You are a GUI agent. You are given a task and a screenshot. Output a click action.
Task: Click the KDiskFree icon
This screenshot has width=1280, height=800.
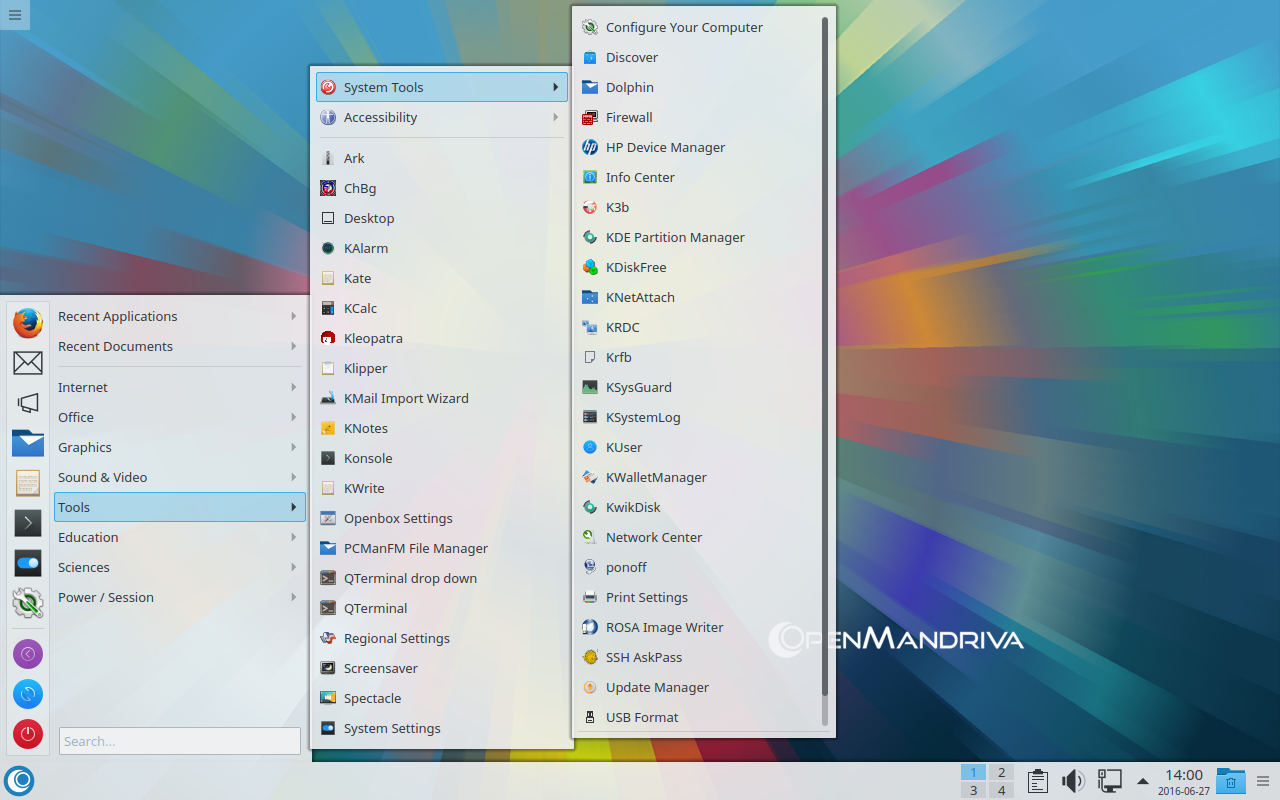pyautogui.click(x=590, y=267)
